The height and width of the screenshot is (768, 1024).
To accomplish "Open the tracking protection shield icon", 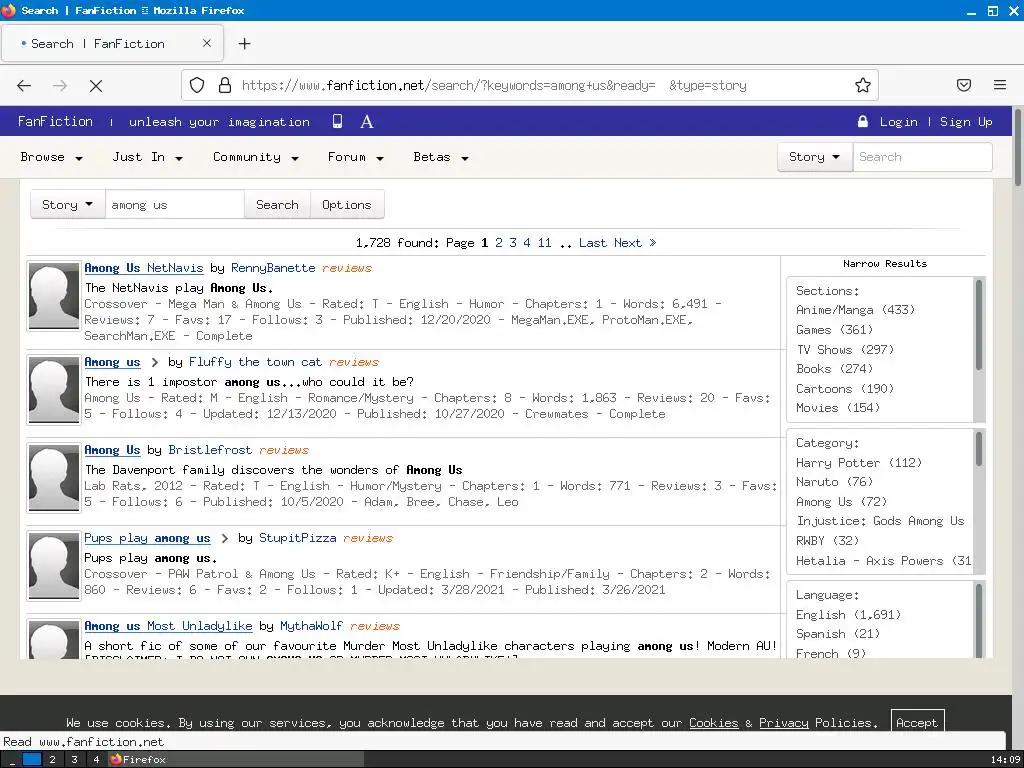I will click(197, 86).
